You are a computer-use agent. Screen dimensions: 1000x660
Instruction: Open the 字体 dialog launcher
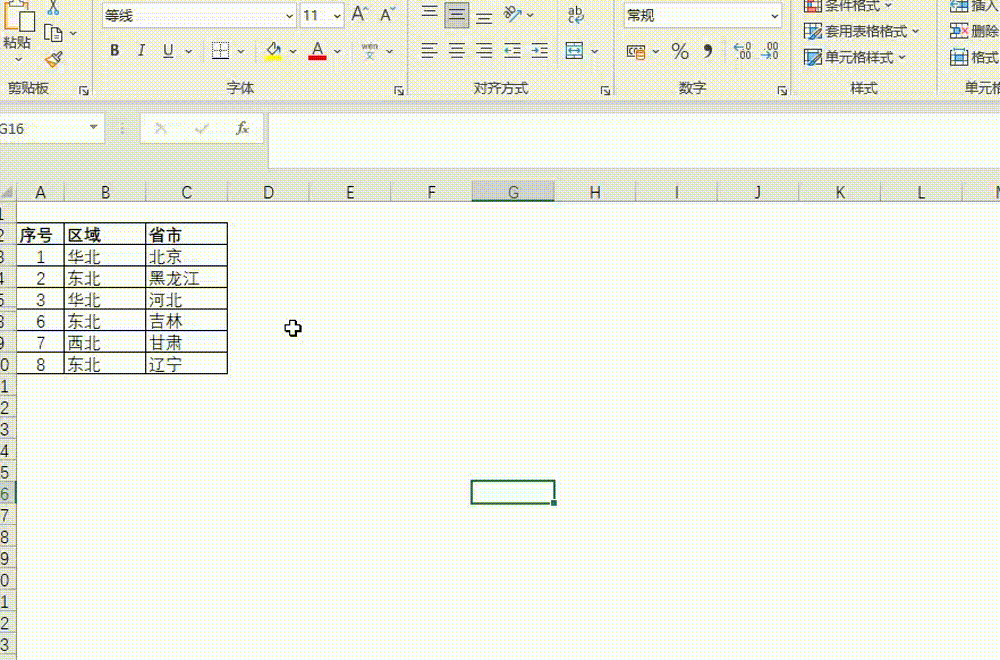(399, 91)
